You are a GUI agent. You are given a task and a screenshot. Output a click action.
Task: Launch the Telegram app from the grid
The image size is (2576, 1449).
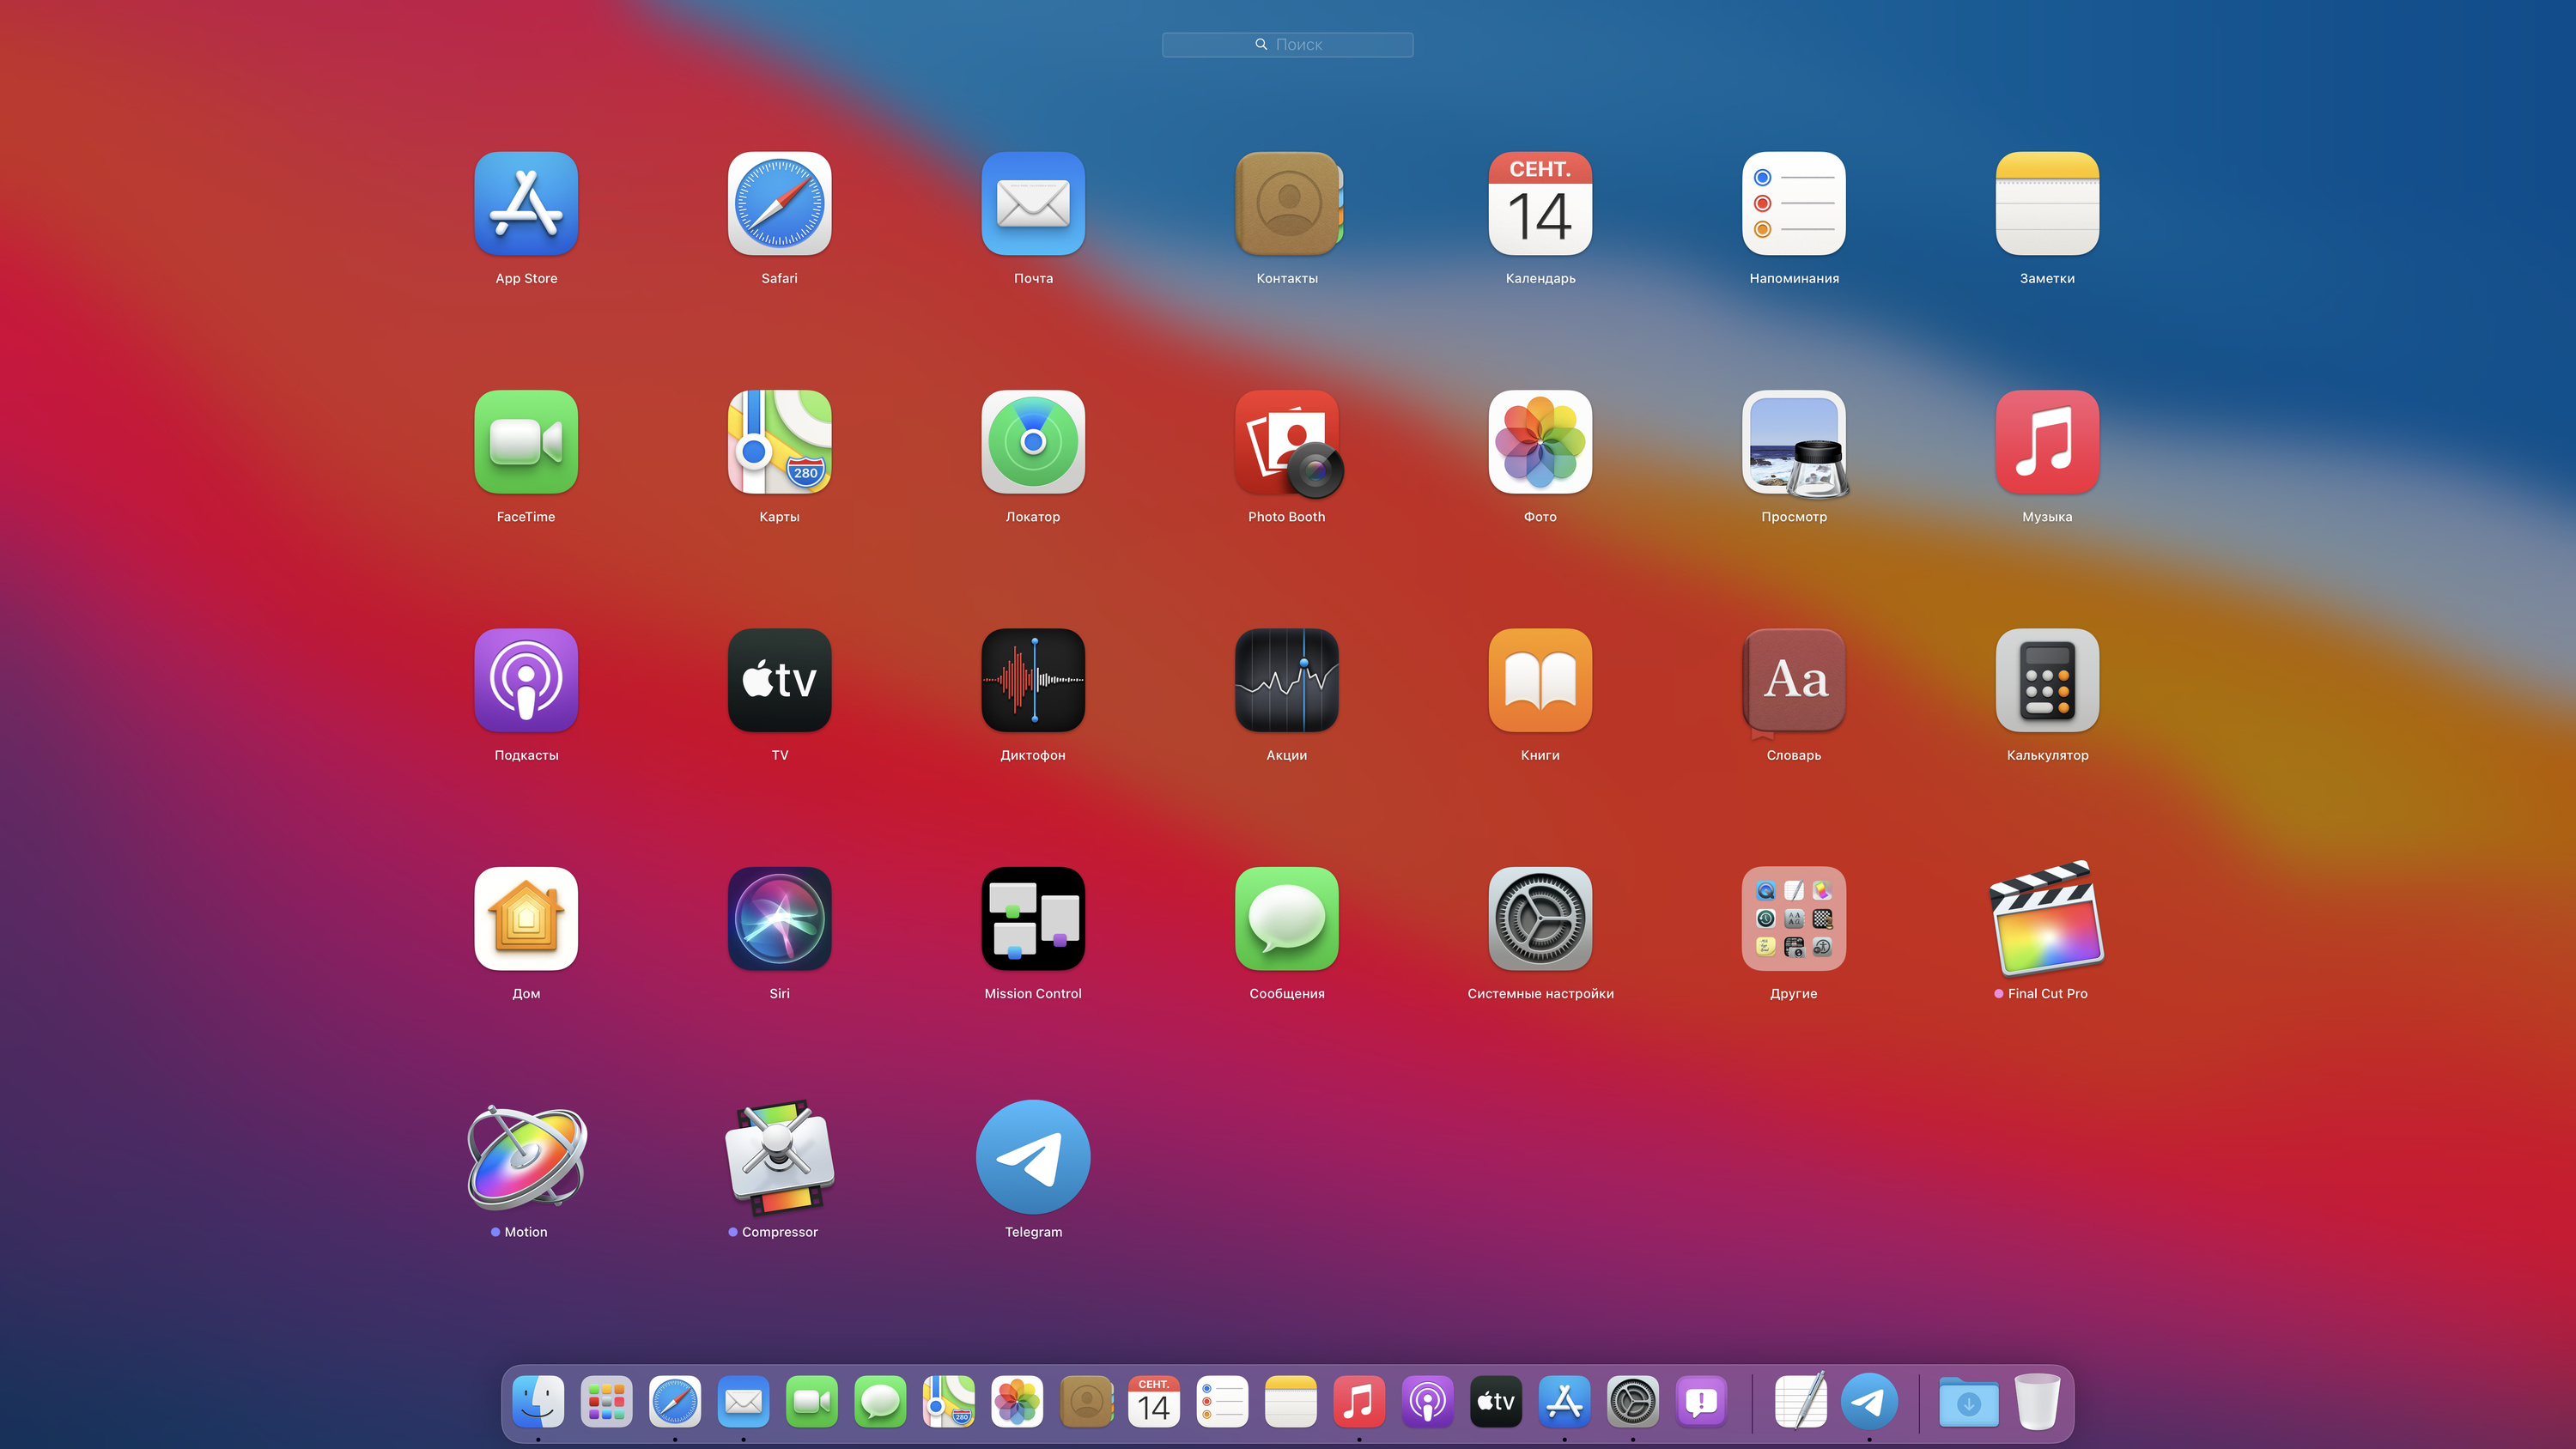point(1033,1157)
